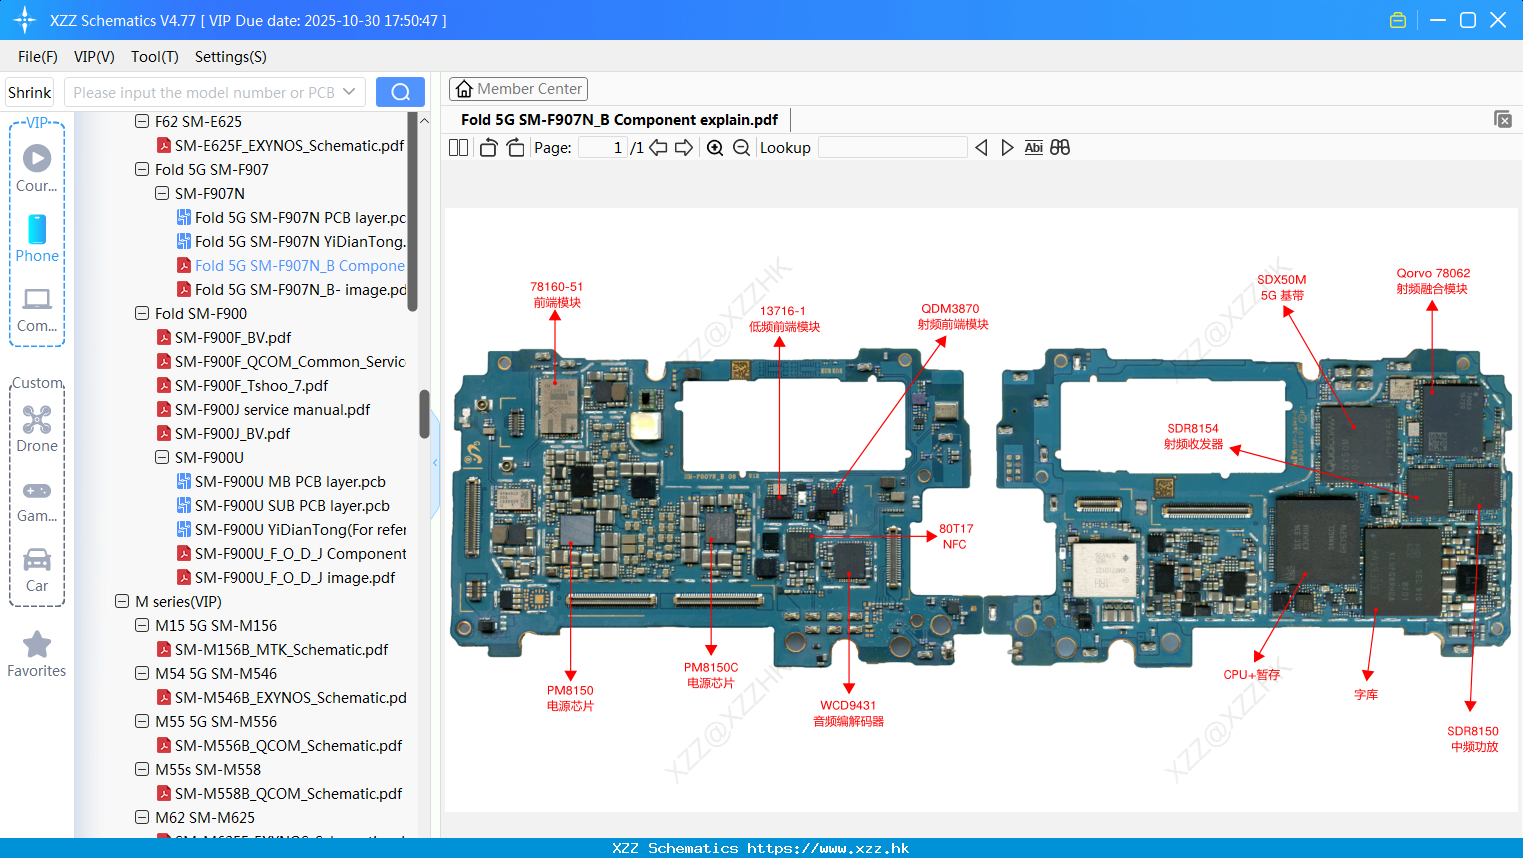The height and width of the screenshot is (858, 1523).
Task: Zoom out of the PDF
Action: click(741, 147)
